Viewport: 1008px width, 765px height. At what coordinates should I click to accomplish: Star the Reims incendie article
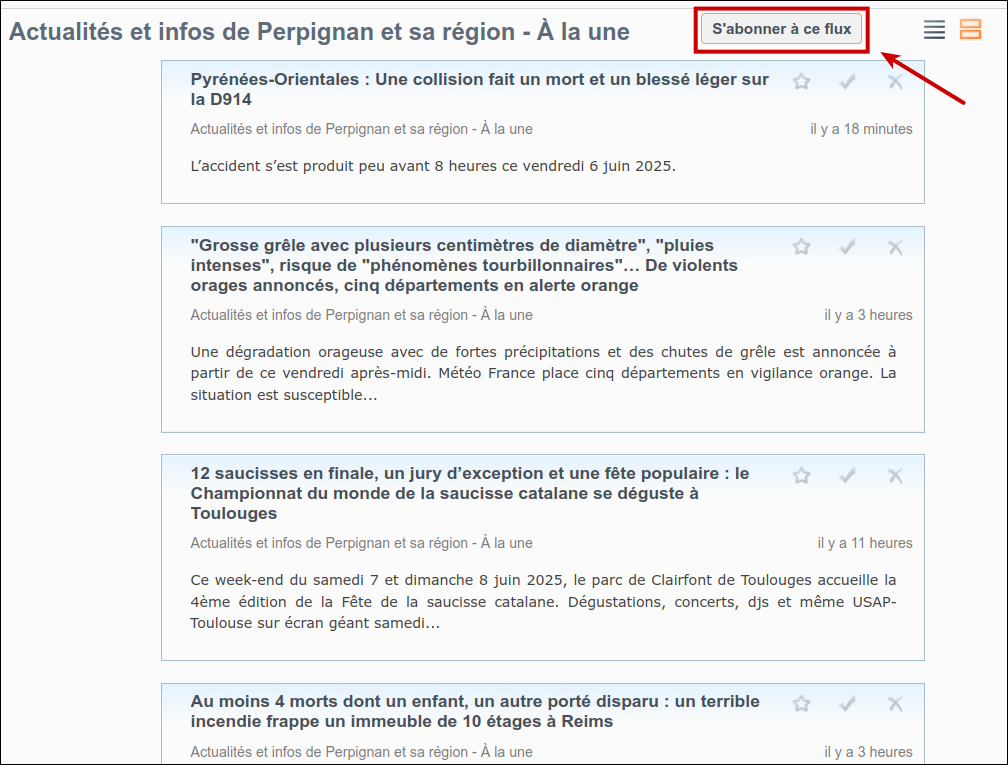point(801,704)
